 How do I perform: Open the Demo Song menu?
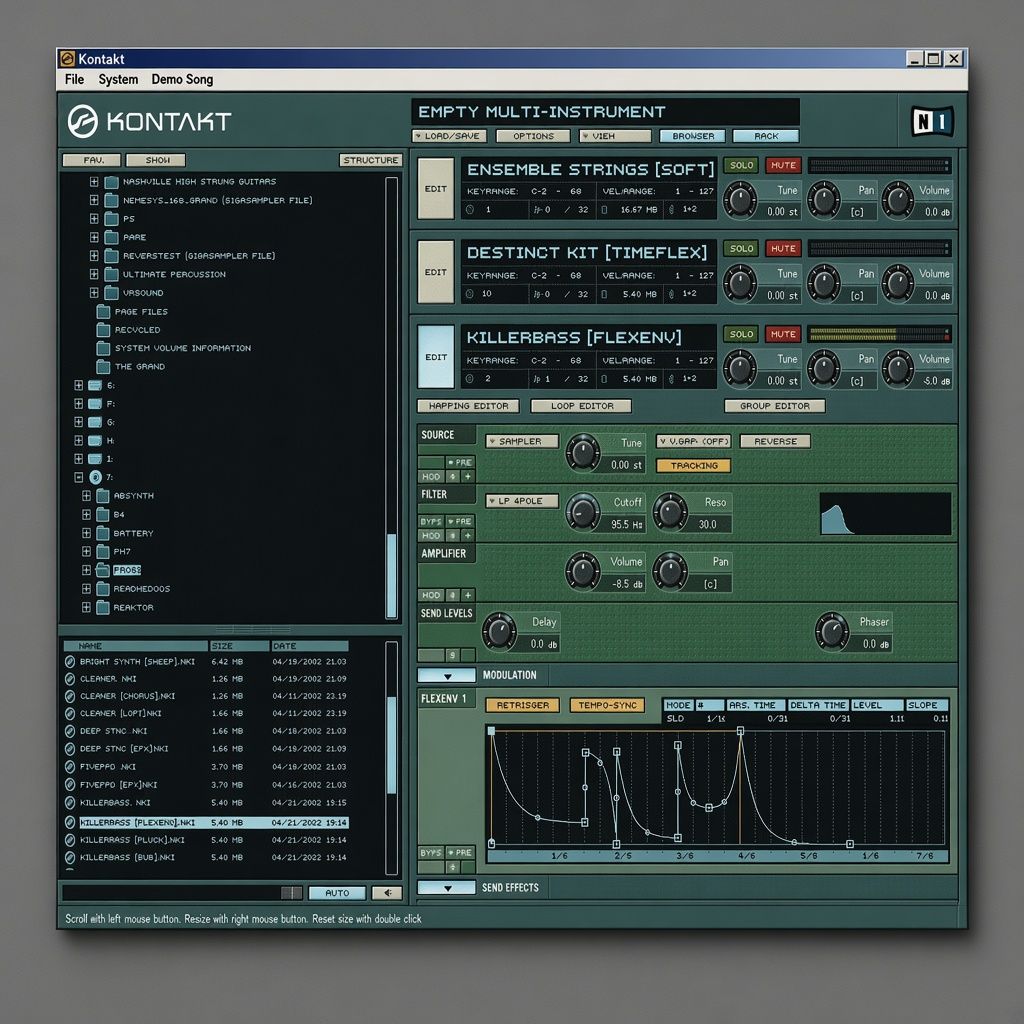pos(182,80)
